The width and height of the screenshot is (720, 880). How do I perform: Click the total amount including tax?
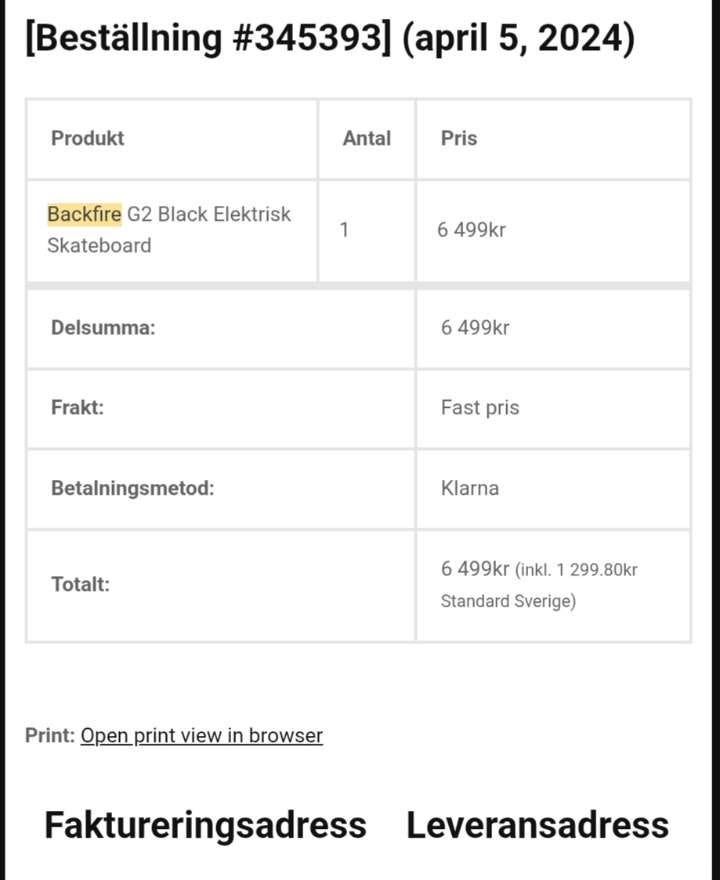476,569
